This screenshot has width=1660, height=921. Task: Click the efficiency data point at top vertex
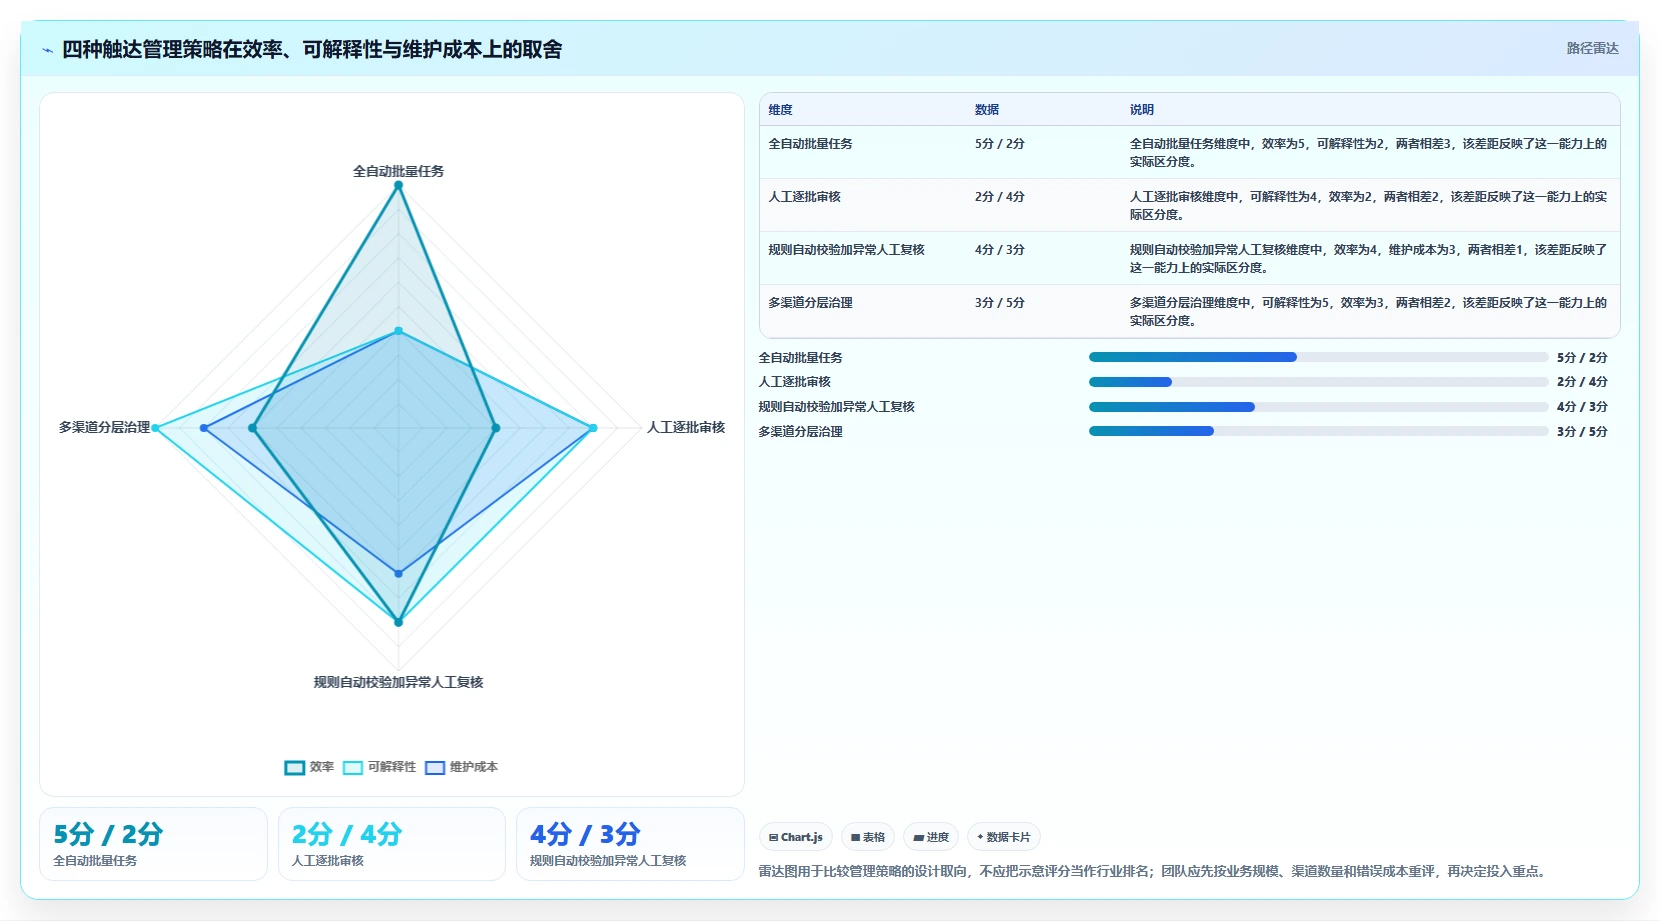click(398, 185)
